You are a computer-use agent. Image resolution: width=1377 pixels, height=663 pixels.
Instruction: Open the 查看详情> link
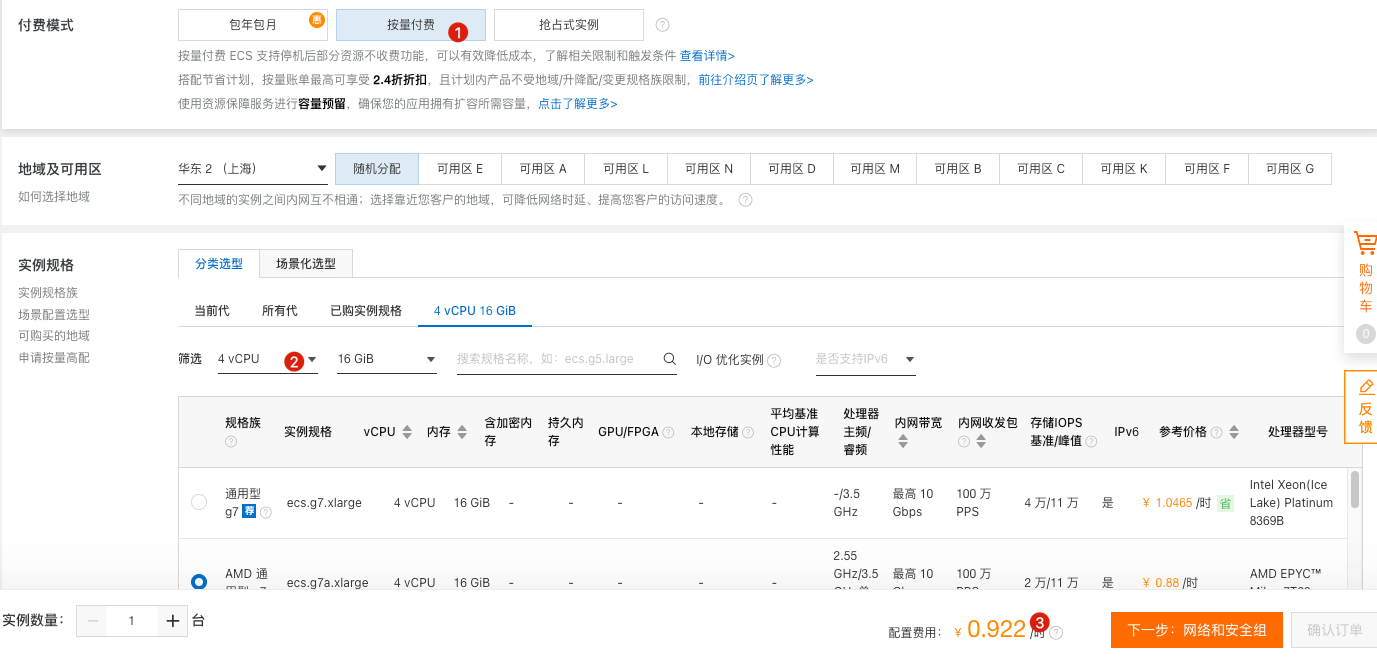pyautogui.click(x=707, y=56)
